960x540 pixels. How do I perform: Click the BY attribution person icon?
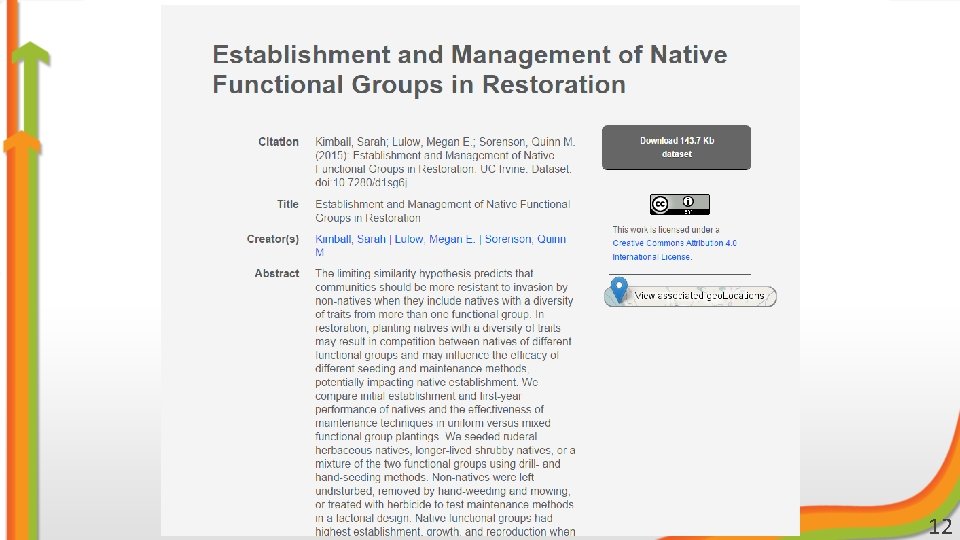pos(688,203)
